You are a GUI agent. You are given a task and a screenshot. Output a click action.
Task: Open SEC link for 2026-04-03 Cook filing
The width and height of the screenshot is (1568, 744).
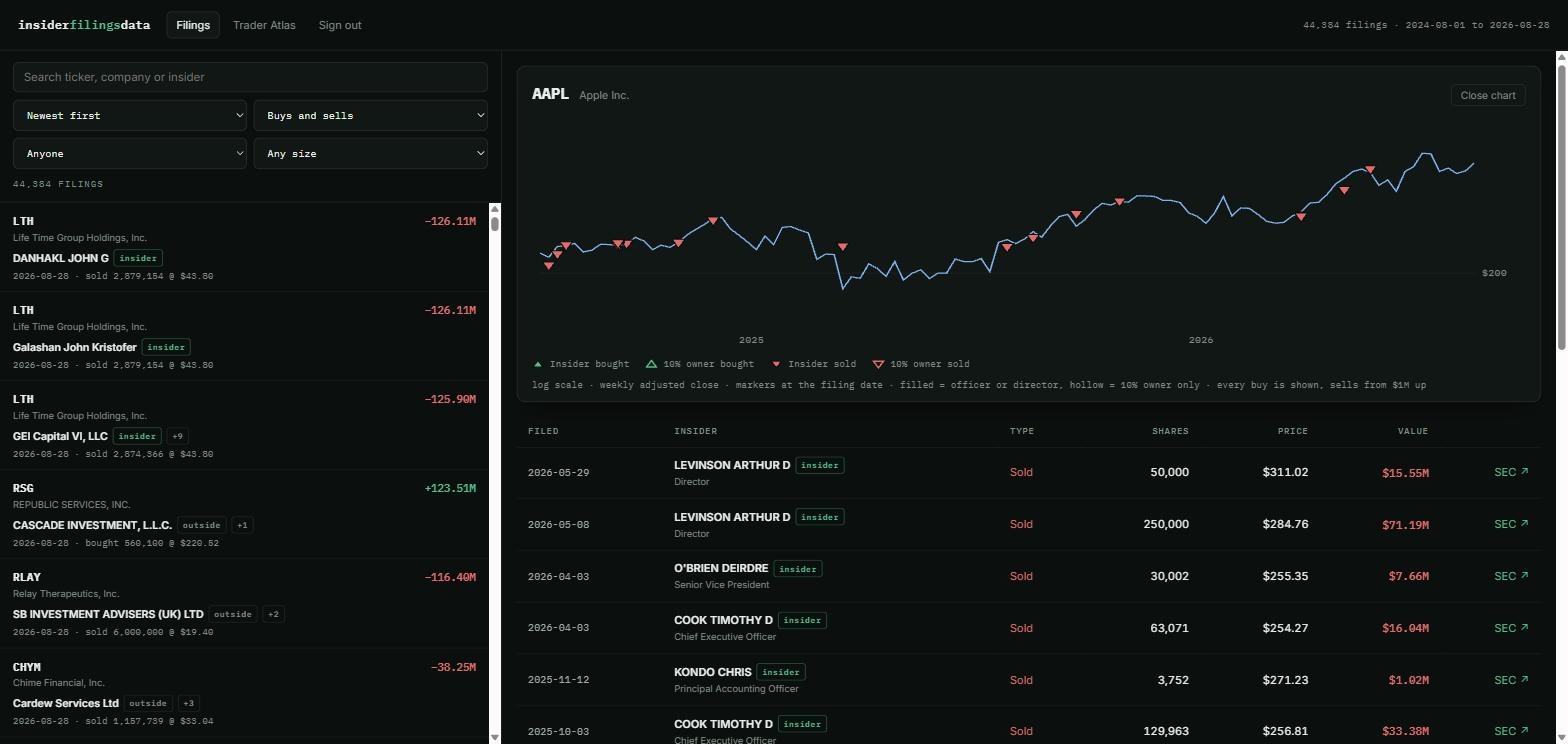[1511, 628]
